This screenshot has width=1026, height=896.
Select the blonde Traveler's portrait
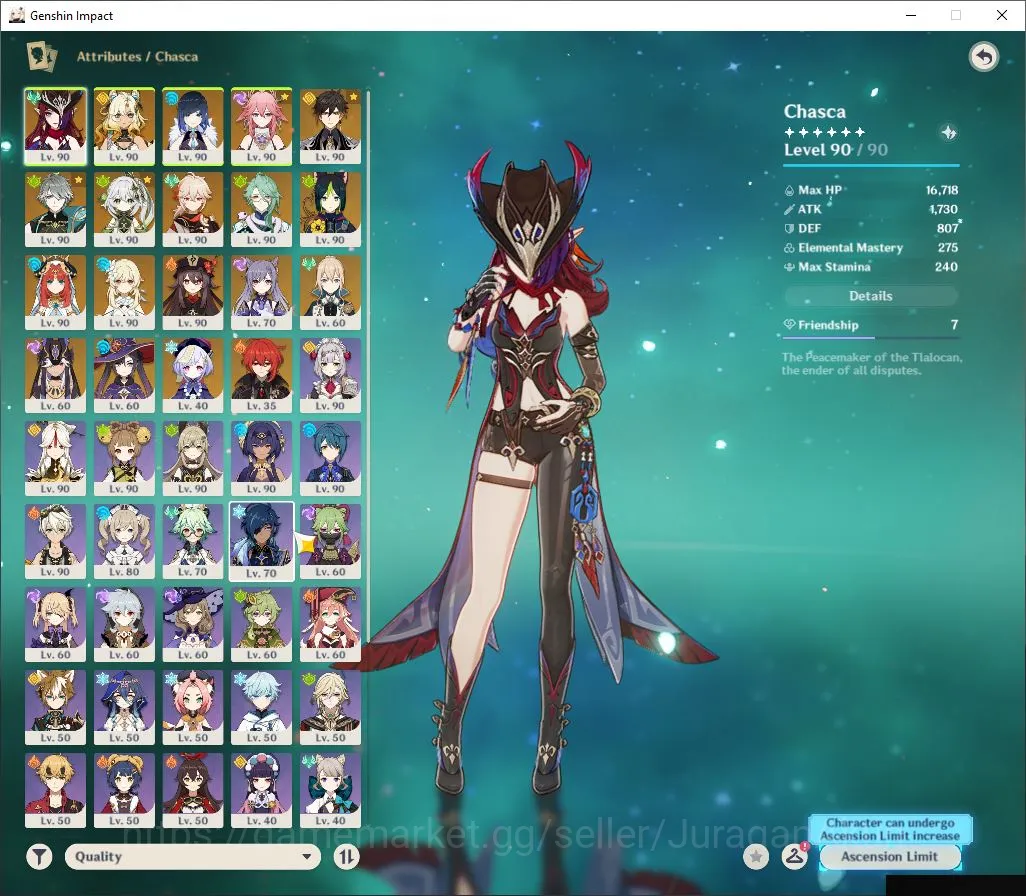coord(124,293)
